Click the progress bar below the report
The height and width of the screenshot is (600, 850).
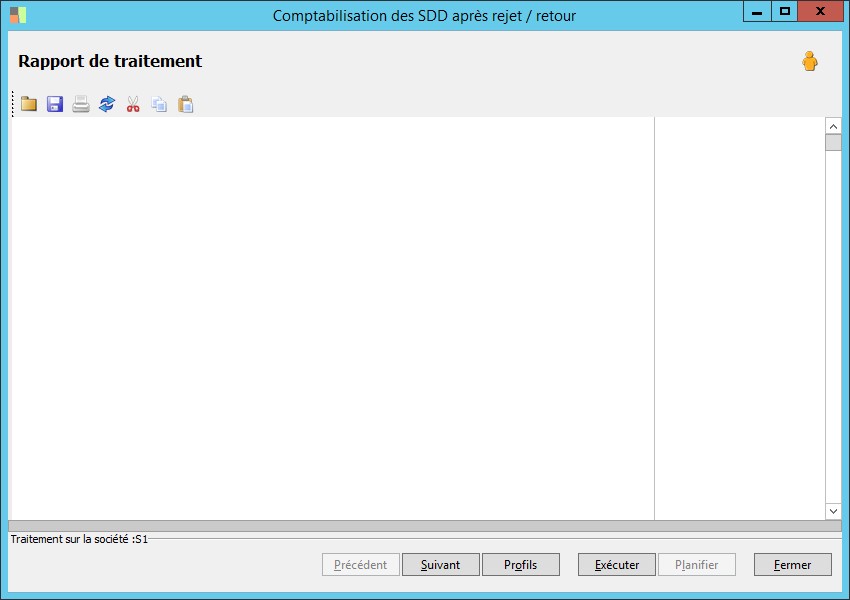tap(425, 526)
